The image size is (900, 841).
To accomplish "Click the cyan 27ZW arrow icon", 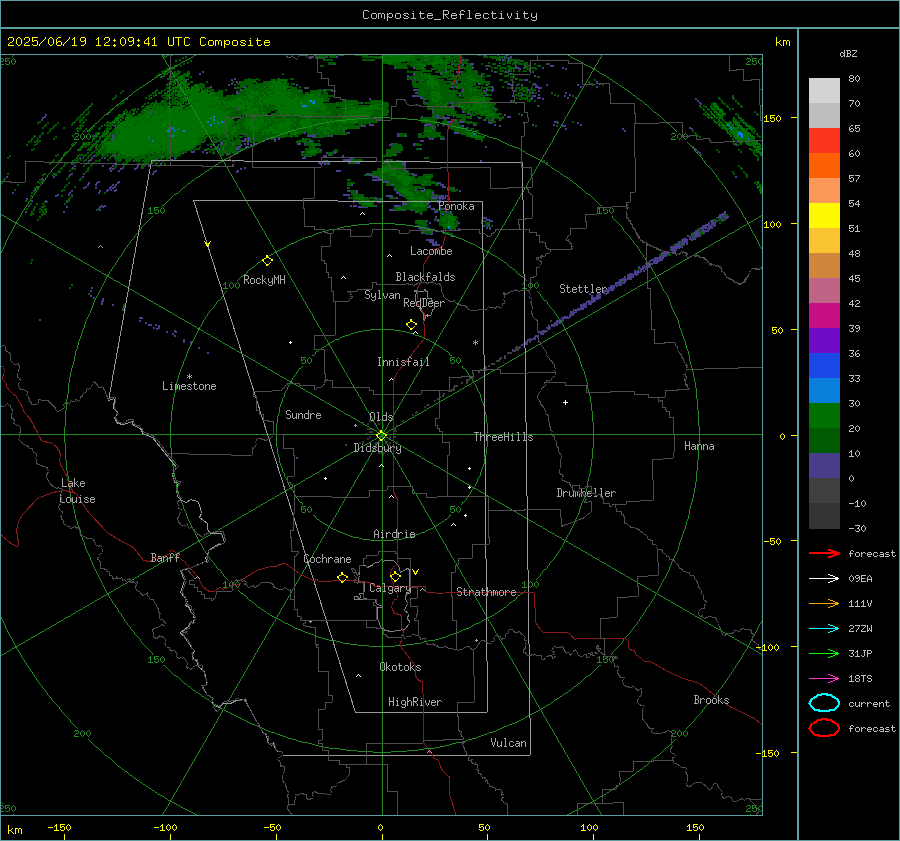I will click(x=824, y=629).
